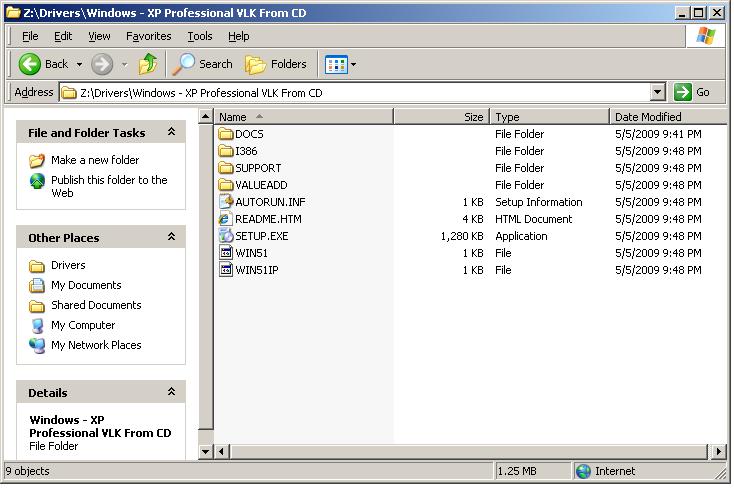Select the SETUP.EXE file name

(x=262, y=236)
